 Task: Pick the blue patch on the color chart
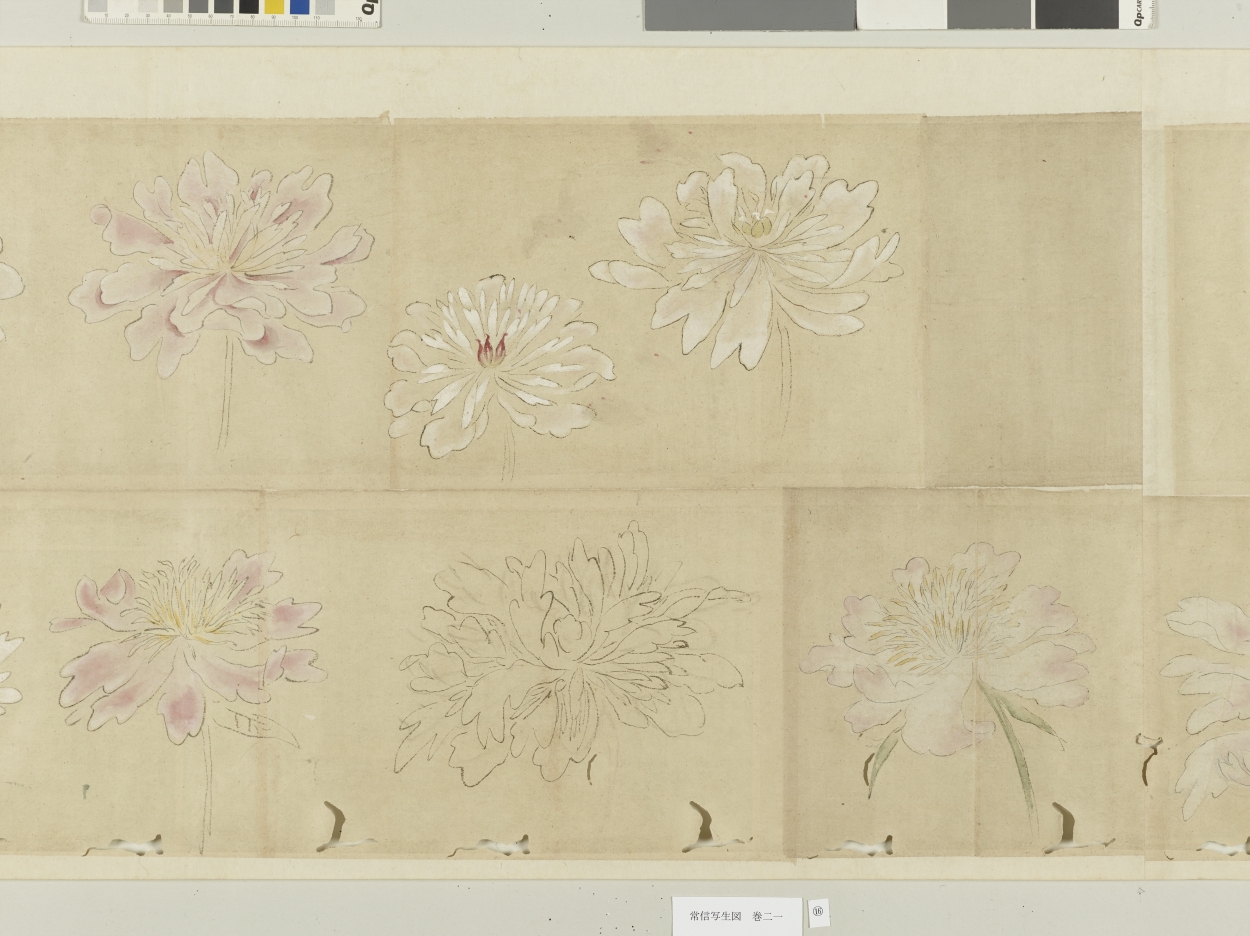[x=299, y=6]
